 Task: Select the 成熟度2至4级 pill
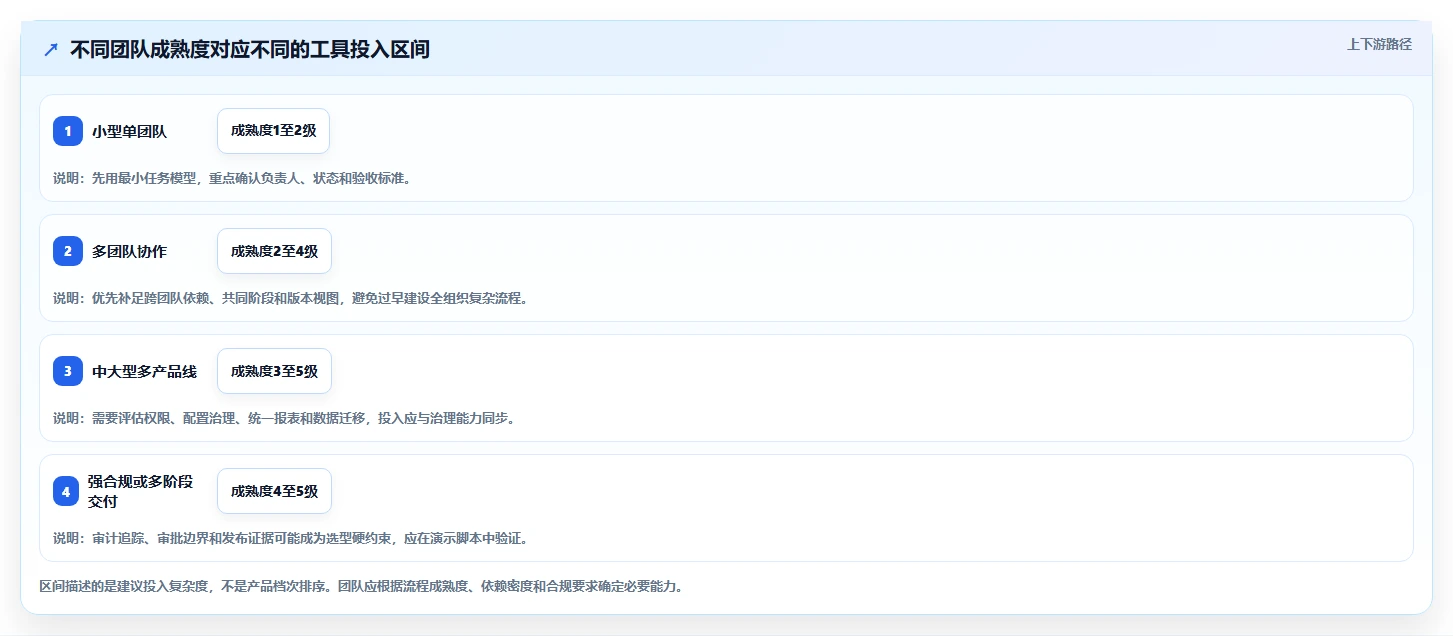[274, 251]
